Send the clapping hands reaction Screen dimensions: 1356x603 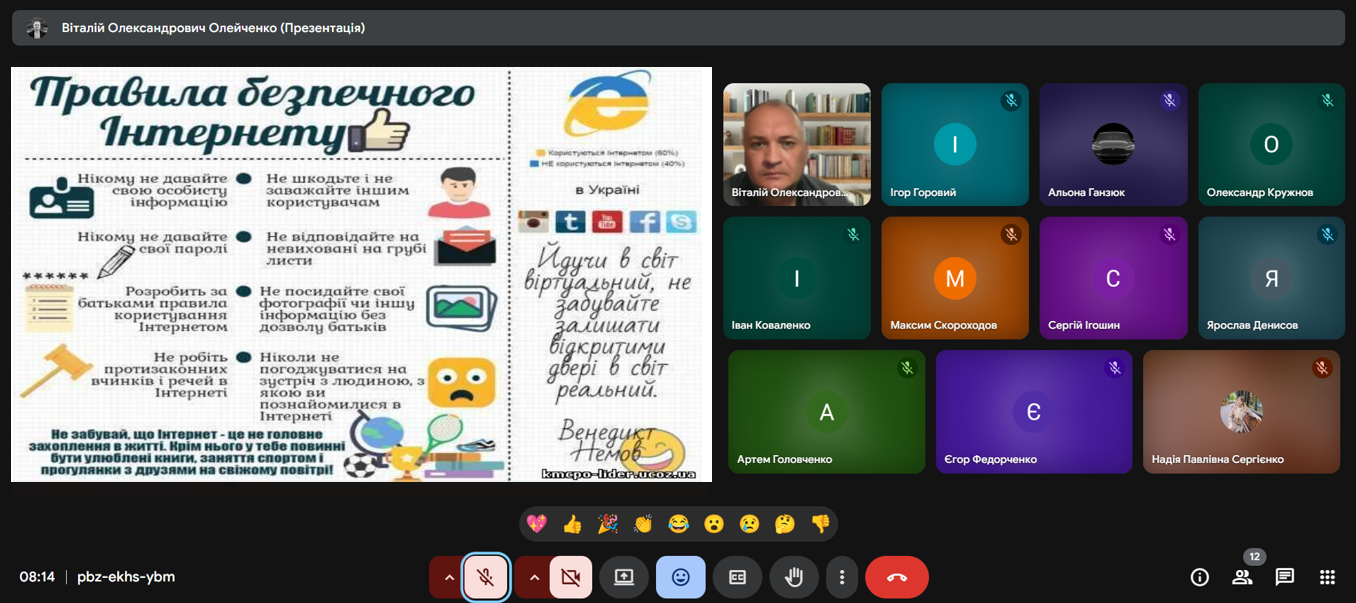(x=642, y=524)
